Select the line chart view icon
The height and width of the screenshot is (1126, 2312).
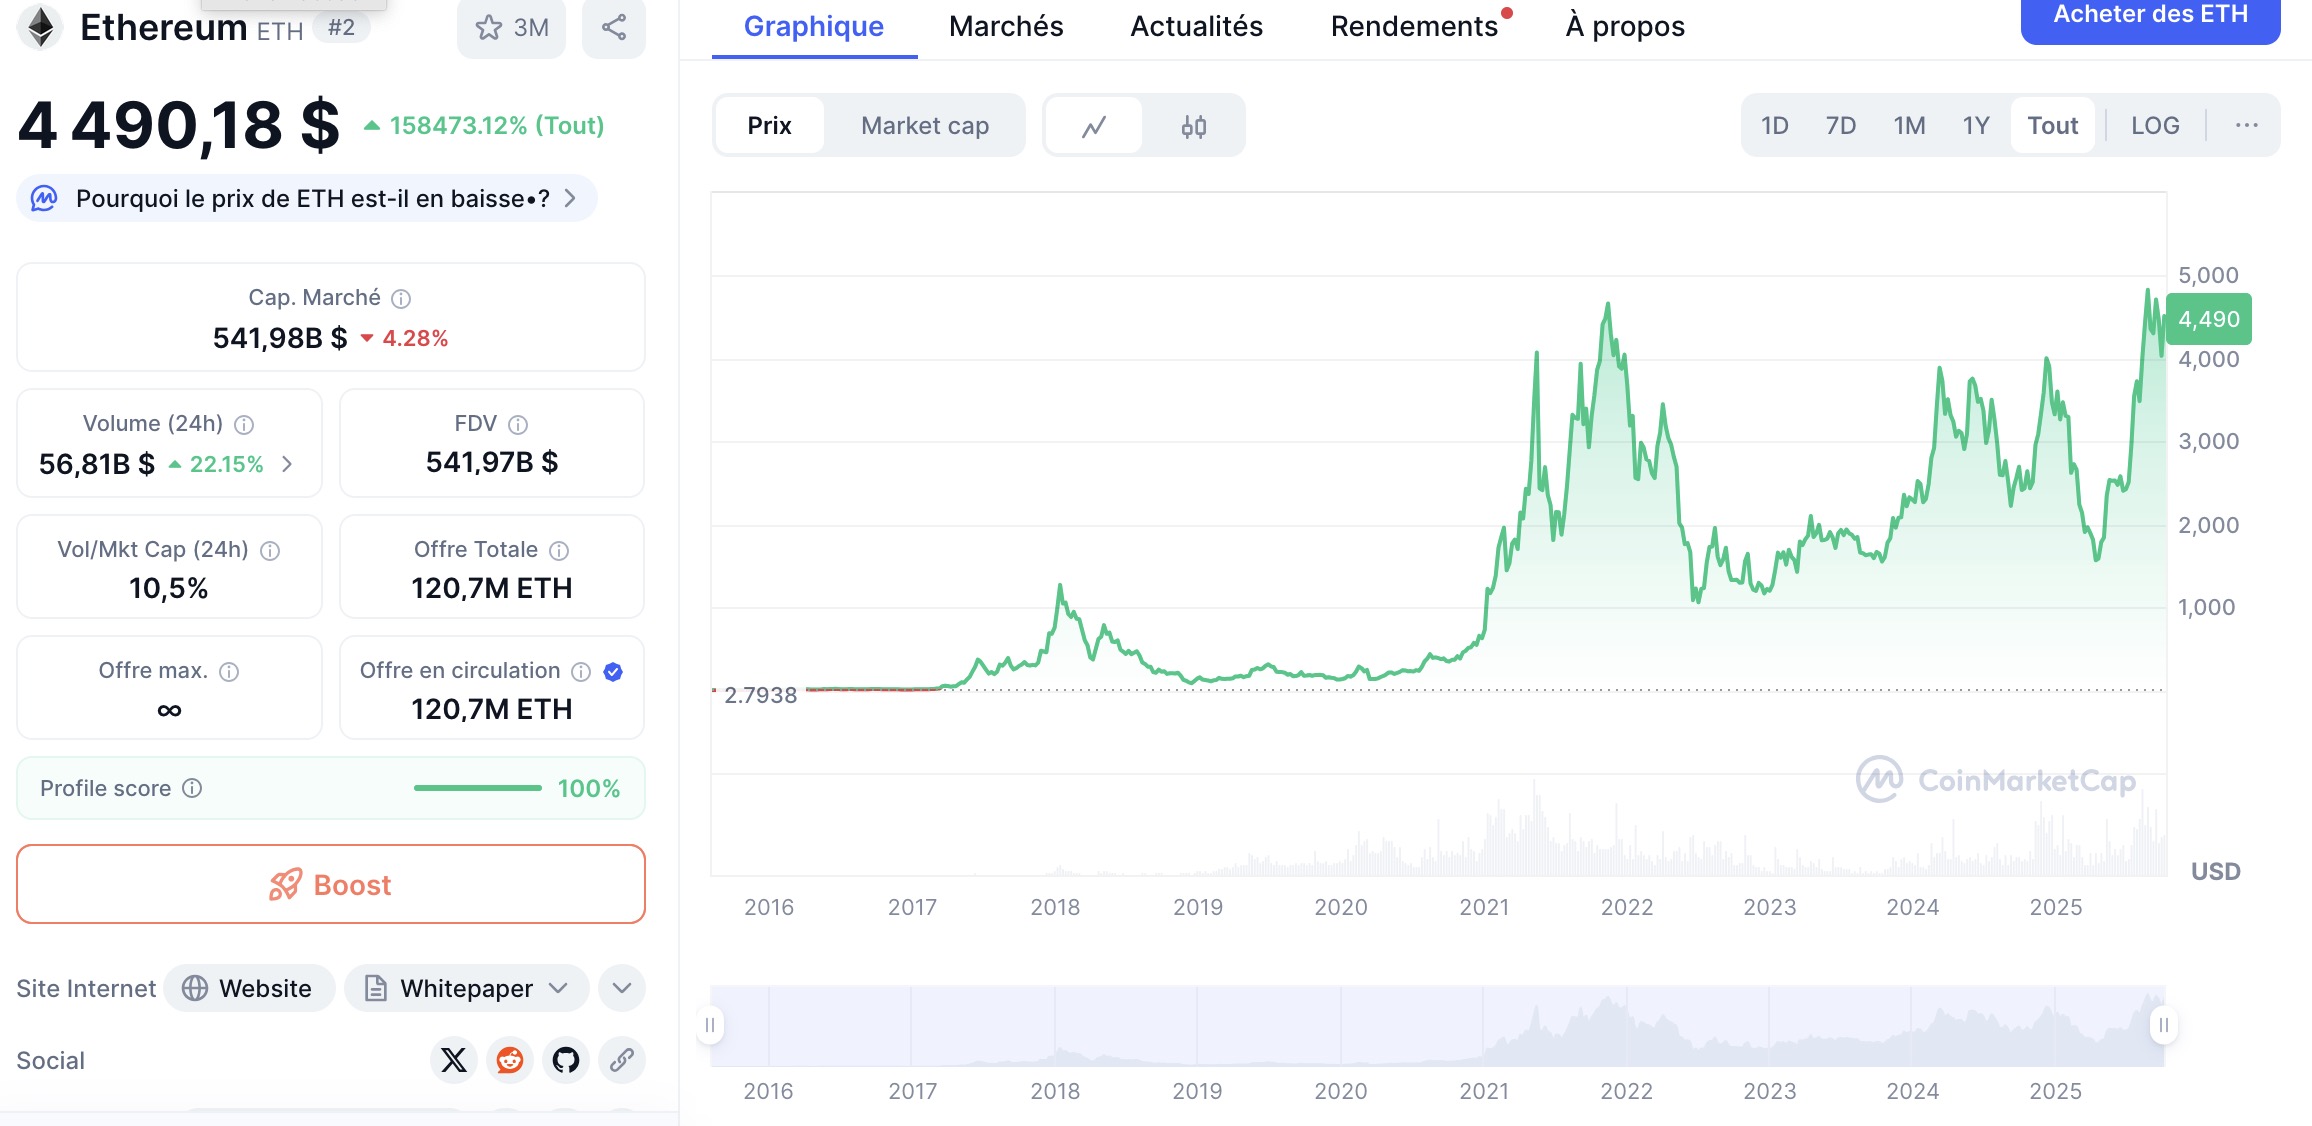(1094, 126)
